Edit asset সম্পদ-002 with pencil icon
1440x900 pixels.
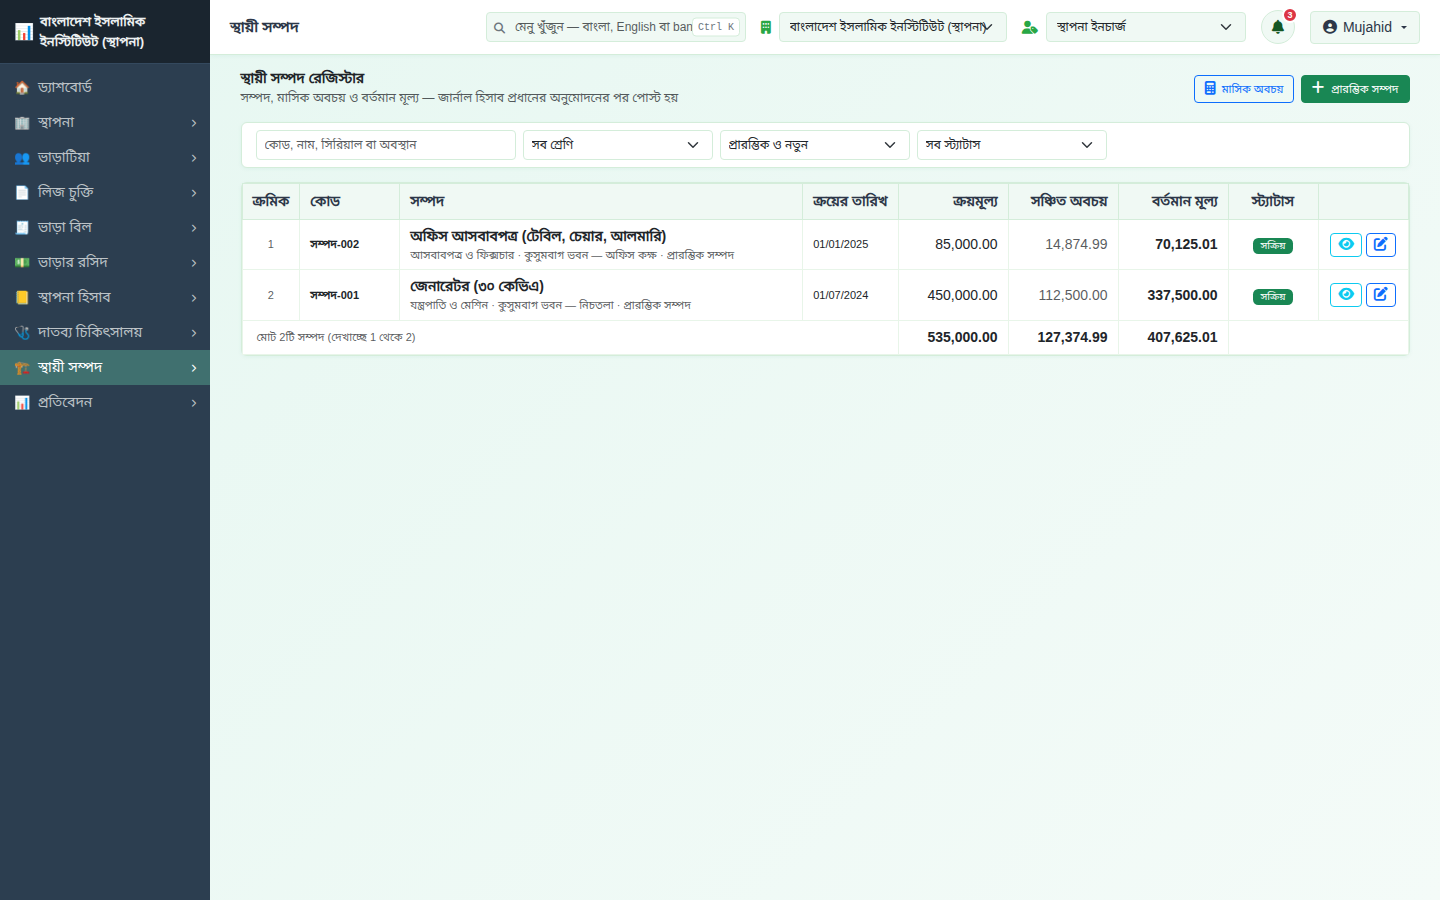(x=1381, y=245)
